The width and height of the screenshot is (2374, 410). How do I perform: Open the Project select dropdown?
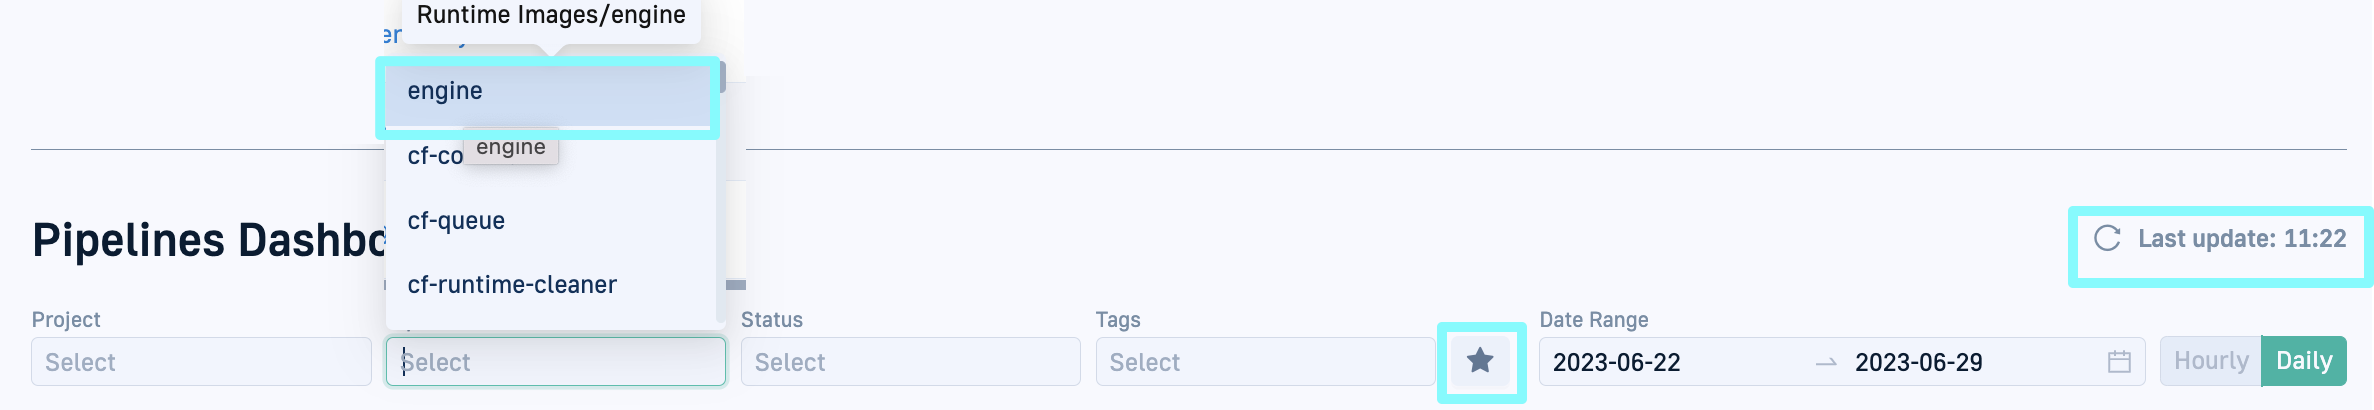click(x=201, y=362)
